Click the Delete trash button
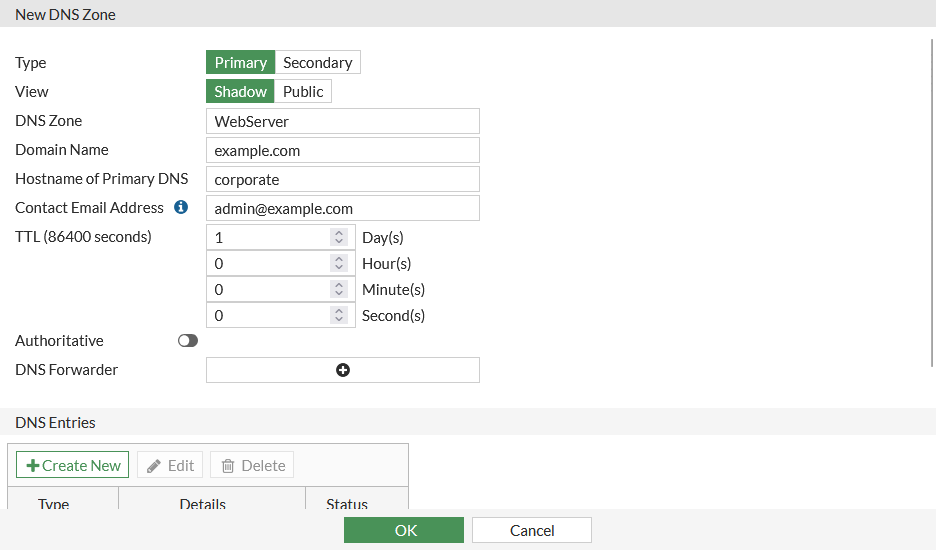 click(x=252, y=465)
